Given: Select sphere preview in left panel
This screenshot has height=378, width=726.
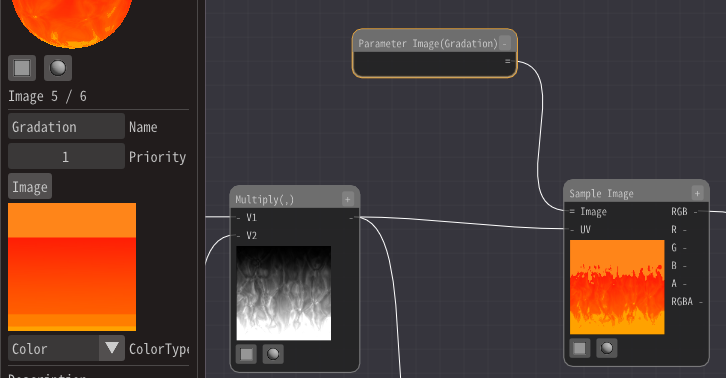Looking at the screenshot, I should [58, 68].
